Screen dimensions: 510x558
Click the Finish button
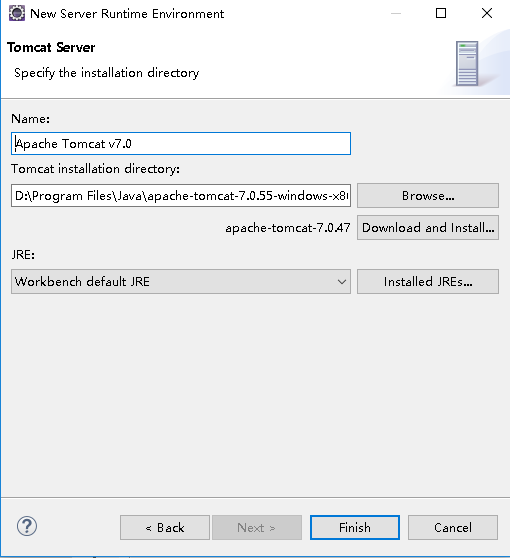[x=355, y=527]
